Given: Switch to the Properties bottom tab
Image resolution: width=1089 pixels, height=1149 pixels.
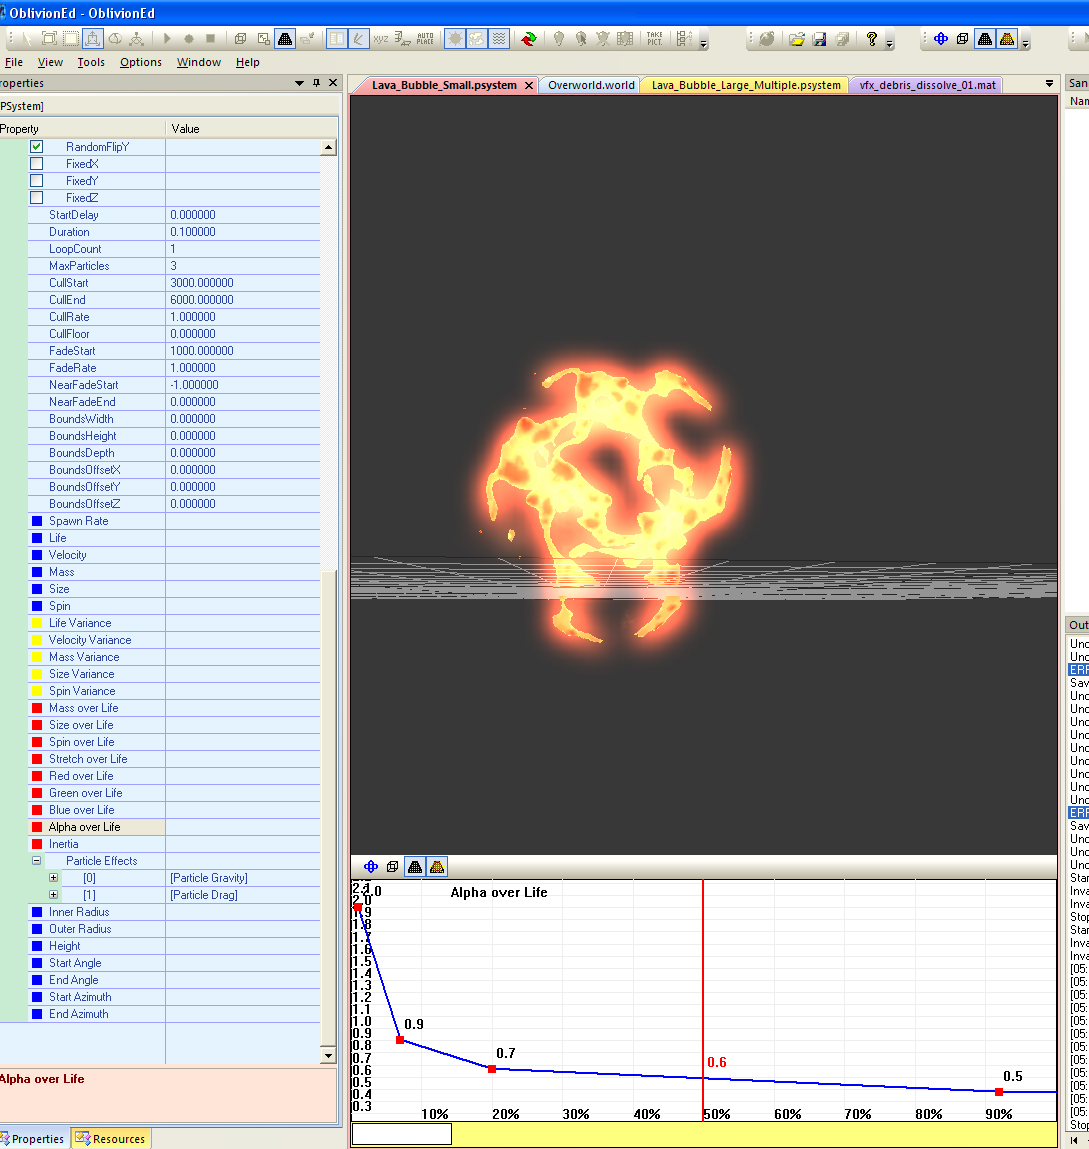Looking at the screenshot, I should [x=34, y=1139].
